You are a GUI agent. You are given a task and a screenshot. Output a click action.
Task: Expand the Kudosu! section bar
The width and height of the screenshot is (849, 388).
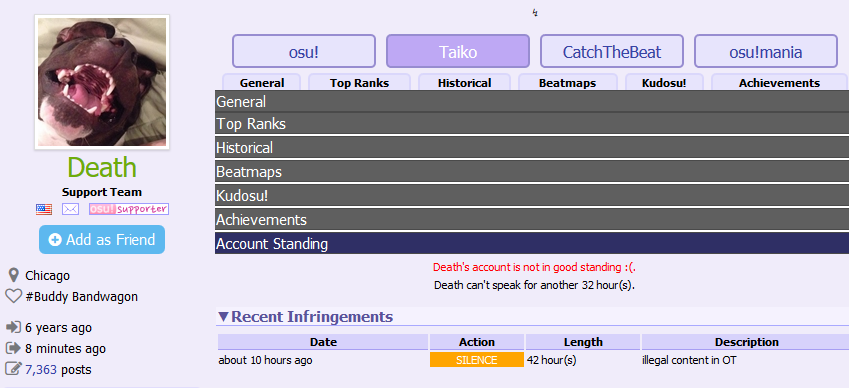tap(532, 195)
